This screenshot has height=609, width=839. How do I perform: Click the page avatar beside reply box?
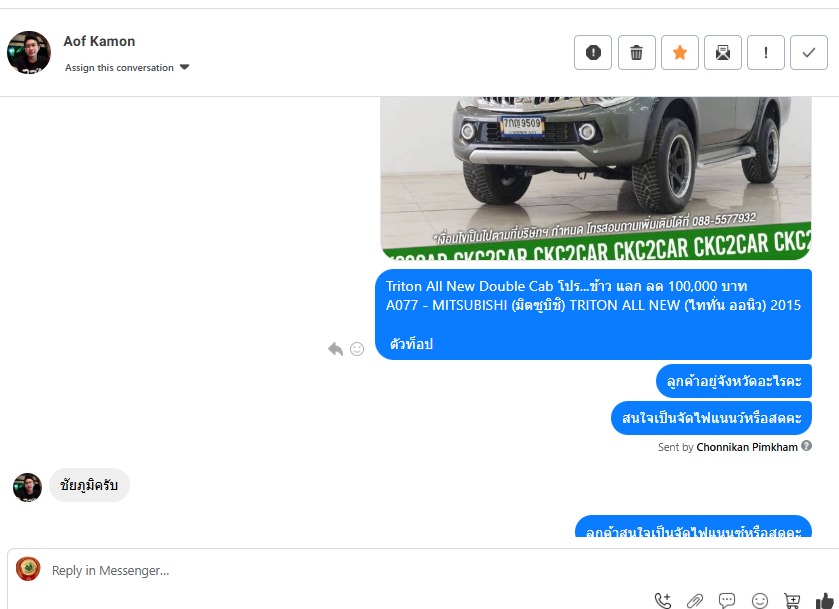[28, 568]
